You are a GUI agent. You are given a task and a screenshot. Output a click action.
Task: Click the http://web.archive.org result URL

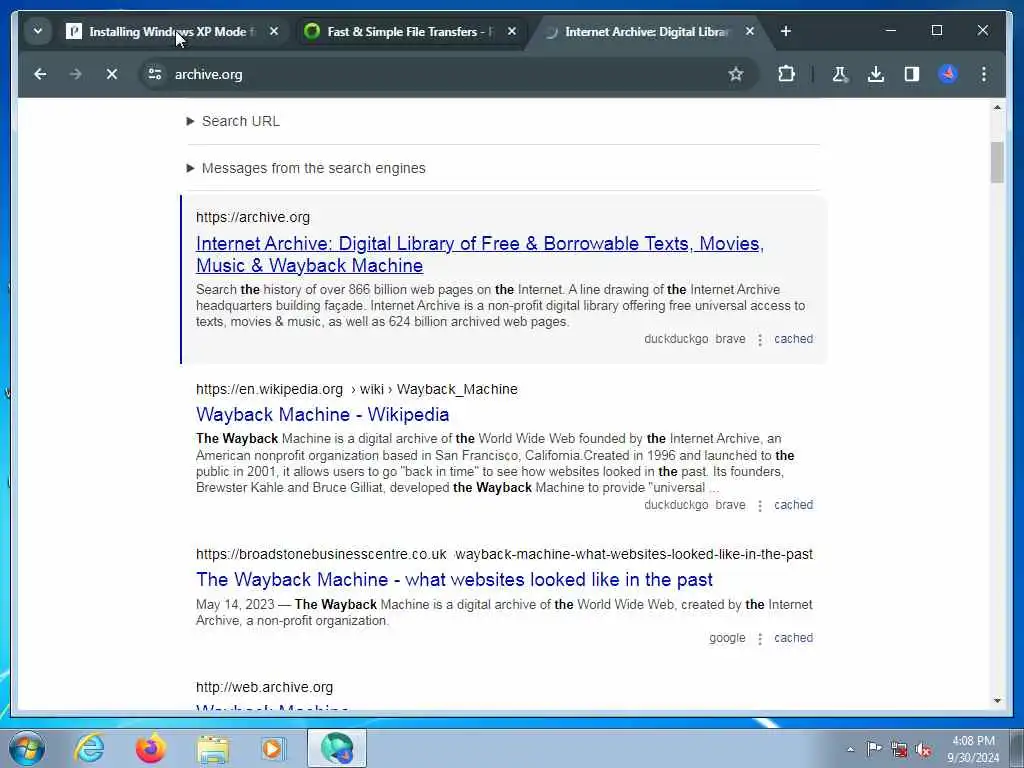(x=264, y=687)
